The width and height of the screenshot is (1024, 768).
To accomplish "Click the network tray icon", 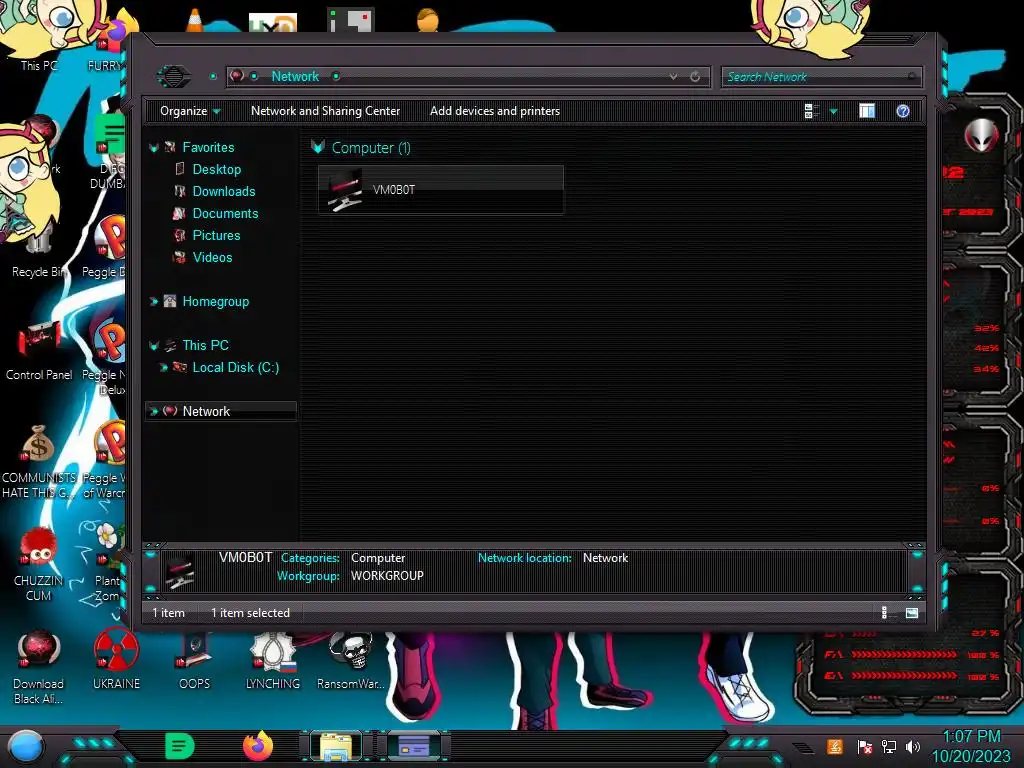I will [889, 746].
